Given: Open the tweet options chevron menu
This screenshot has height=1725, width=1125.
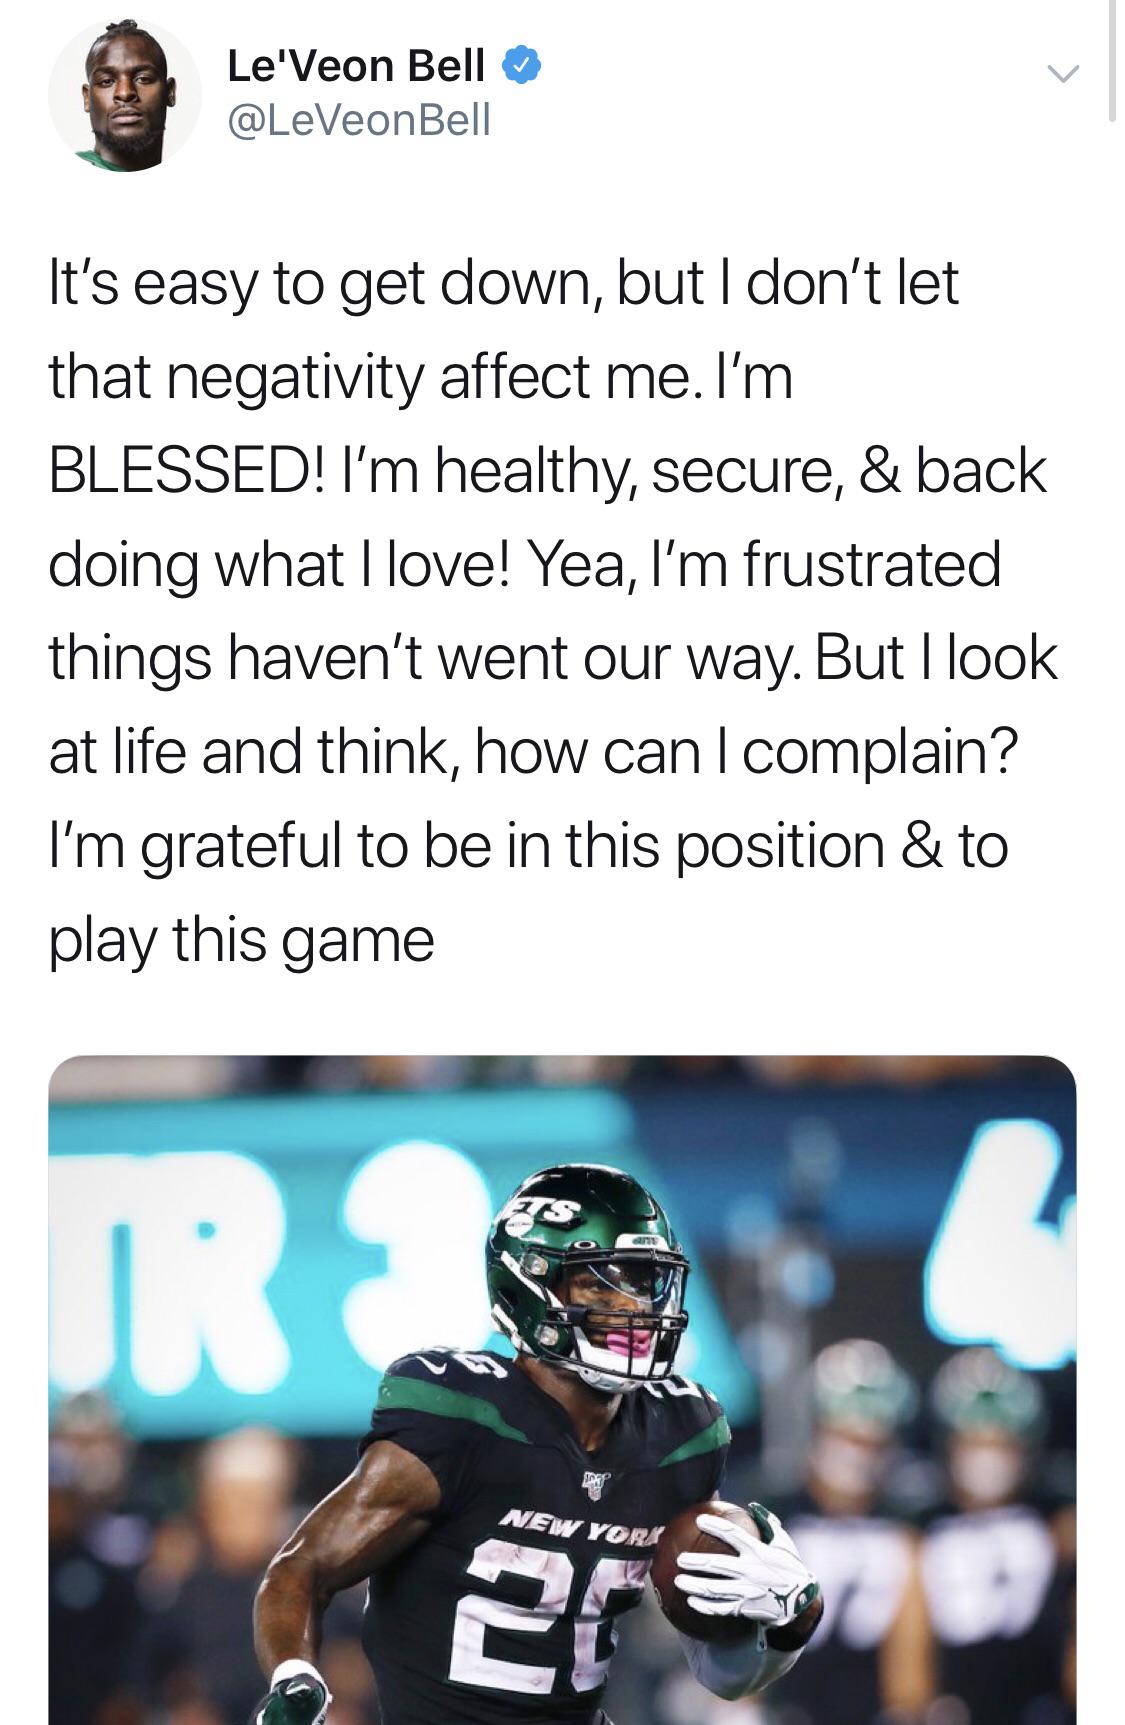Looking at the screenshot, I should tap(1062, 73).
